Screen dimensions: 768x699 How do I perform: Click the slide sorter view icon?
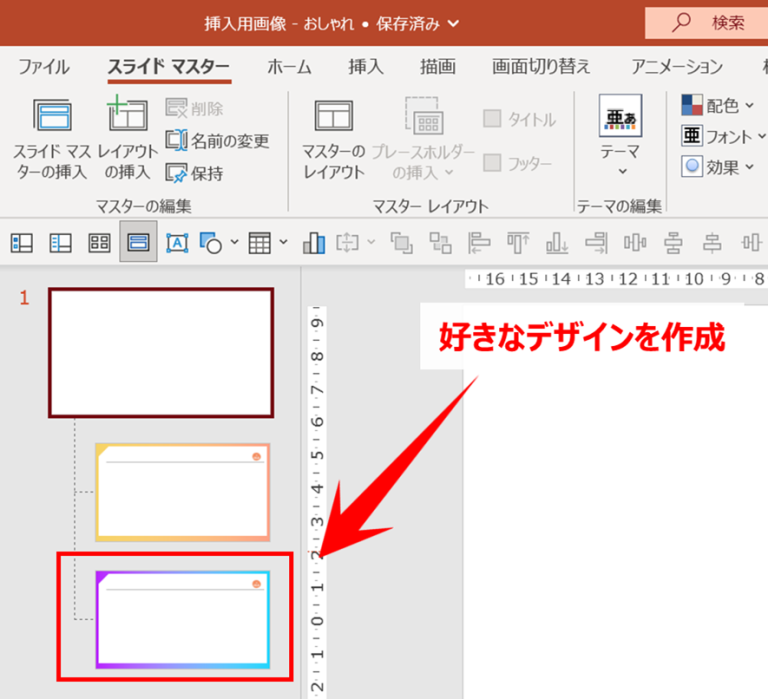coord(99,242)
